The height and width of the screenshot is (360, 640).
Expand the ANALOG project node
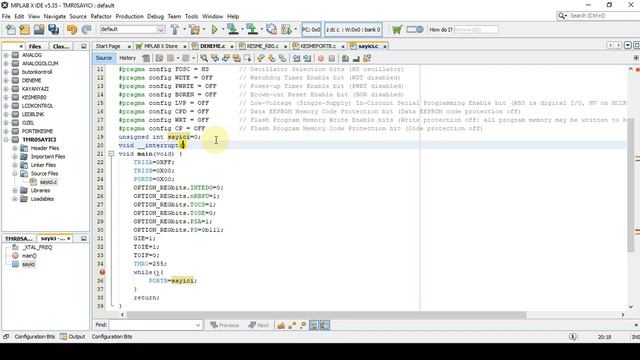pyautogui.click(x=6, y=55)
